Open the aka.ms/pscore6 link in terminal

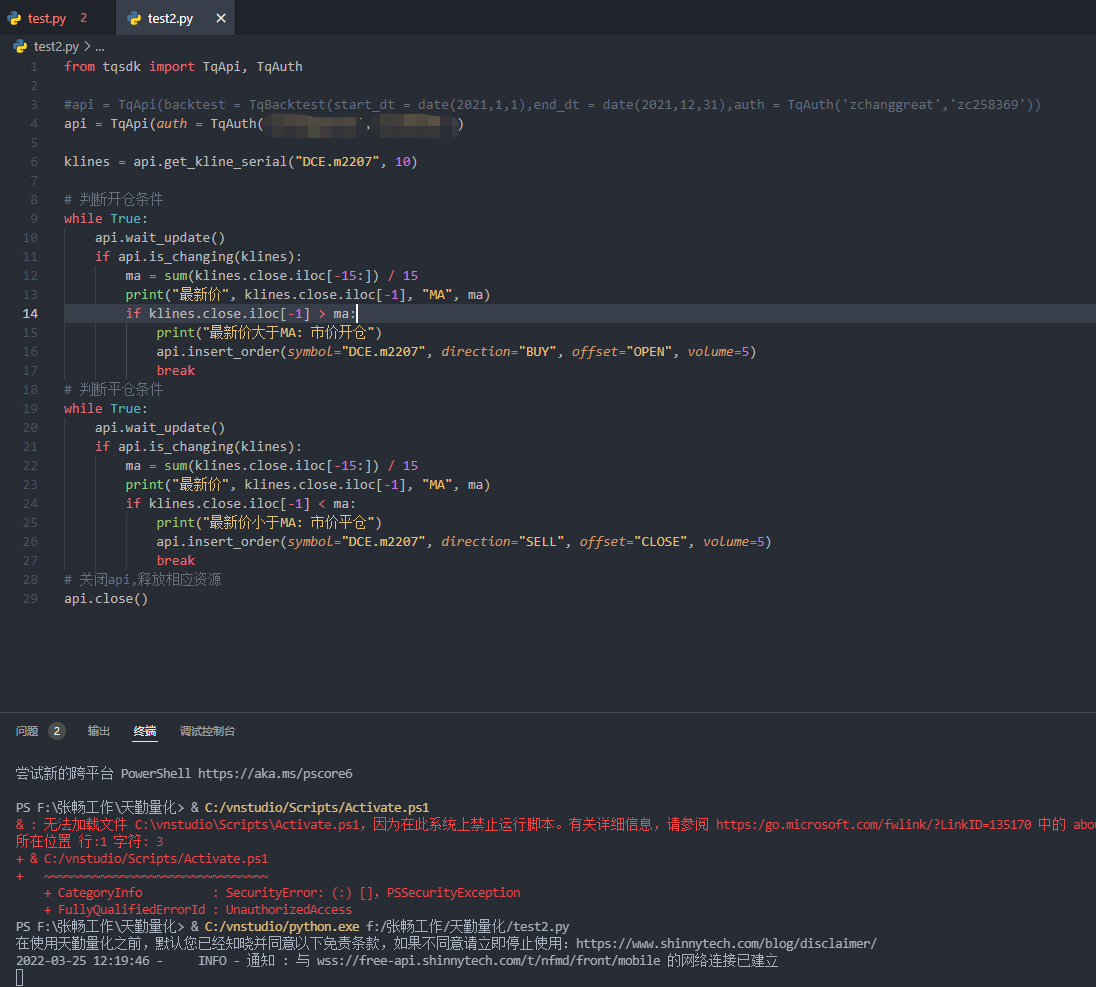[x=275, y=774]
